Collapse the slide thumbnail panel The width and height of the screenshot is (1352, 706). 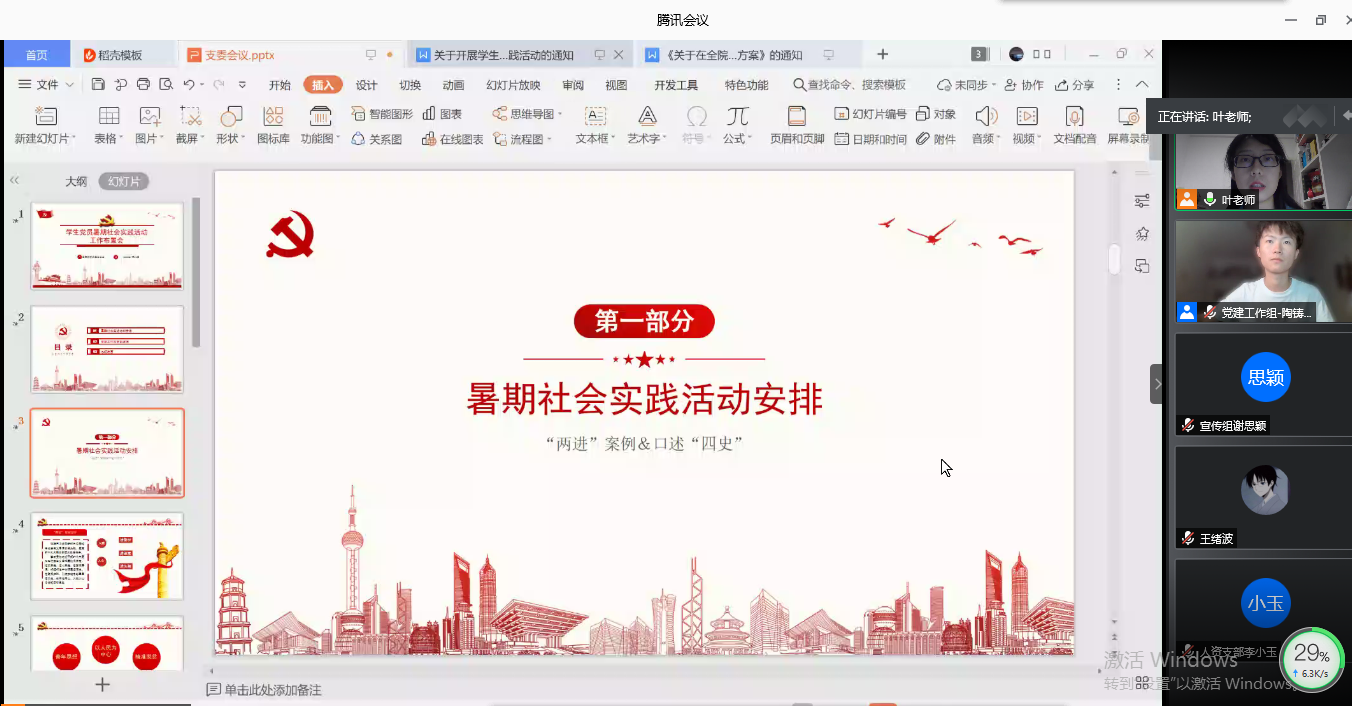pos(15,181)
